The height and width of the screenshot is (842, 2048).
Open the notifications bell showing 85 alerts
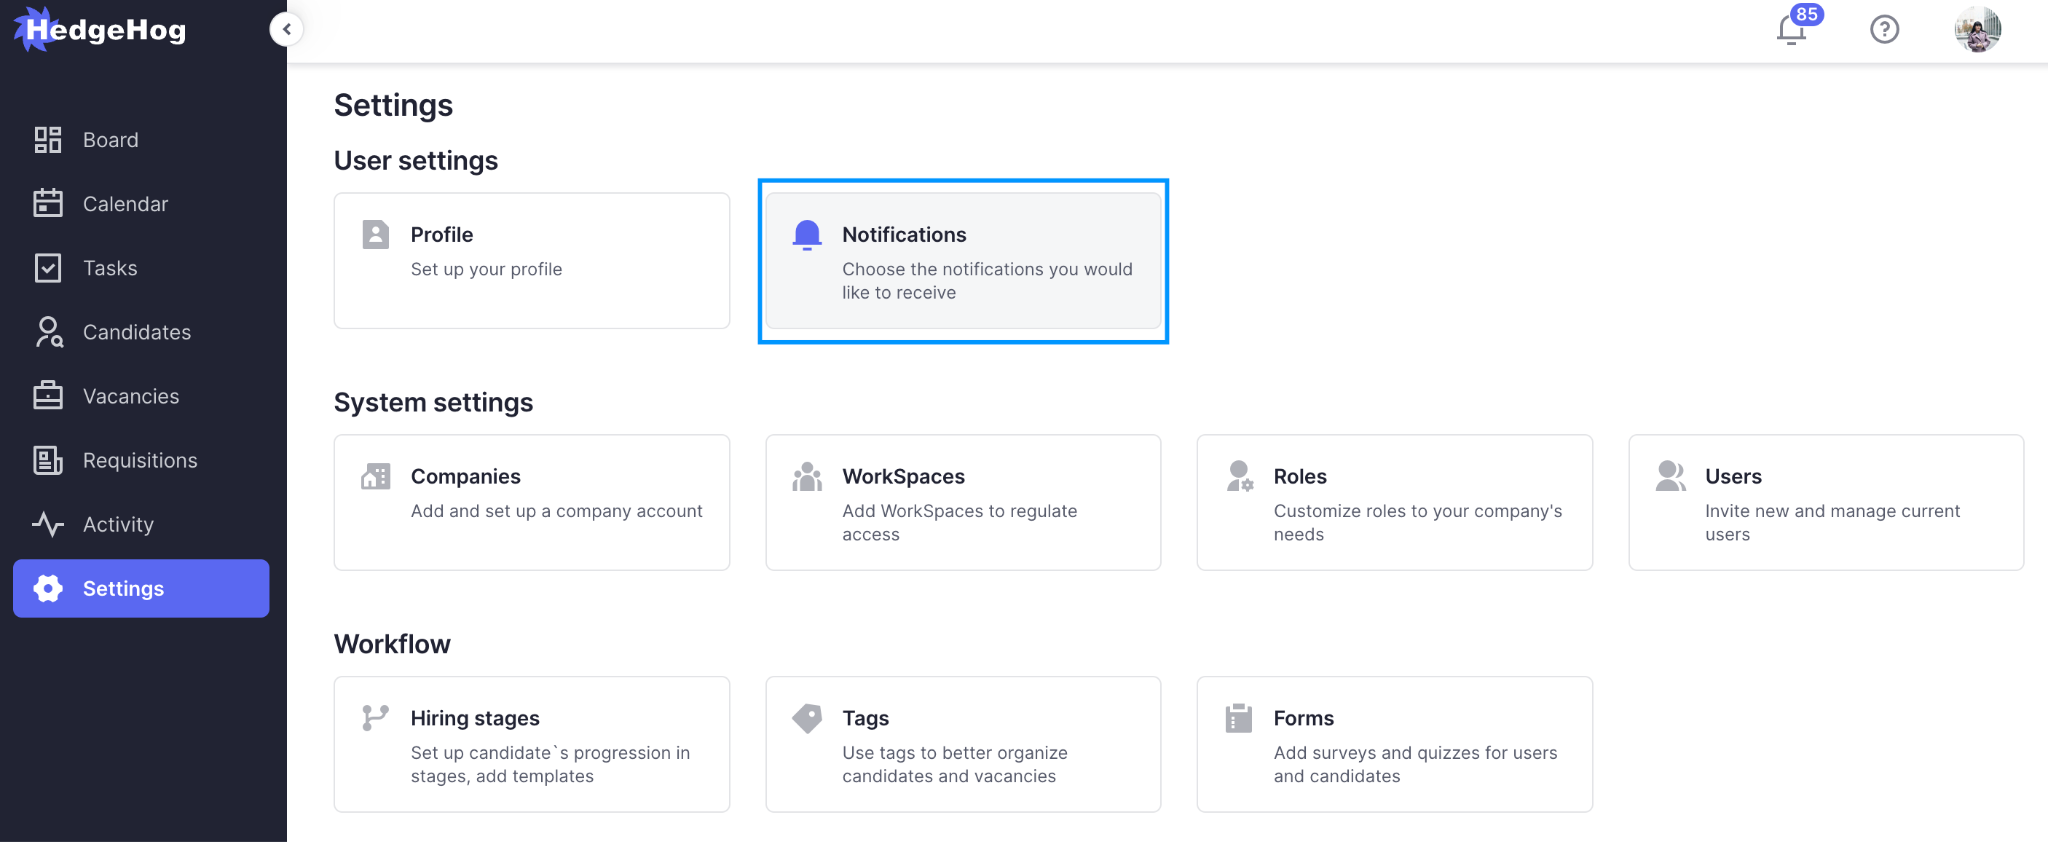point(1790,30)
